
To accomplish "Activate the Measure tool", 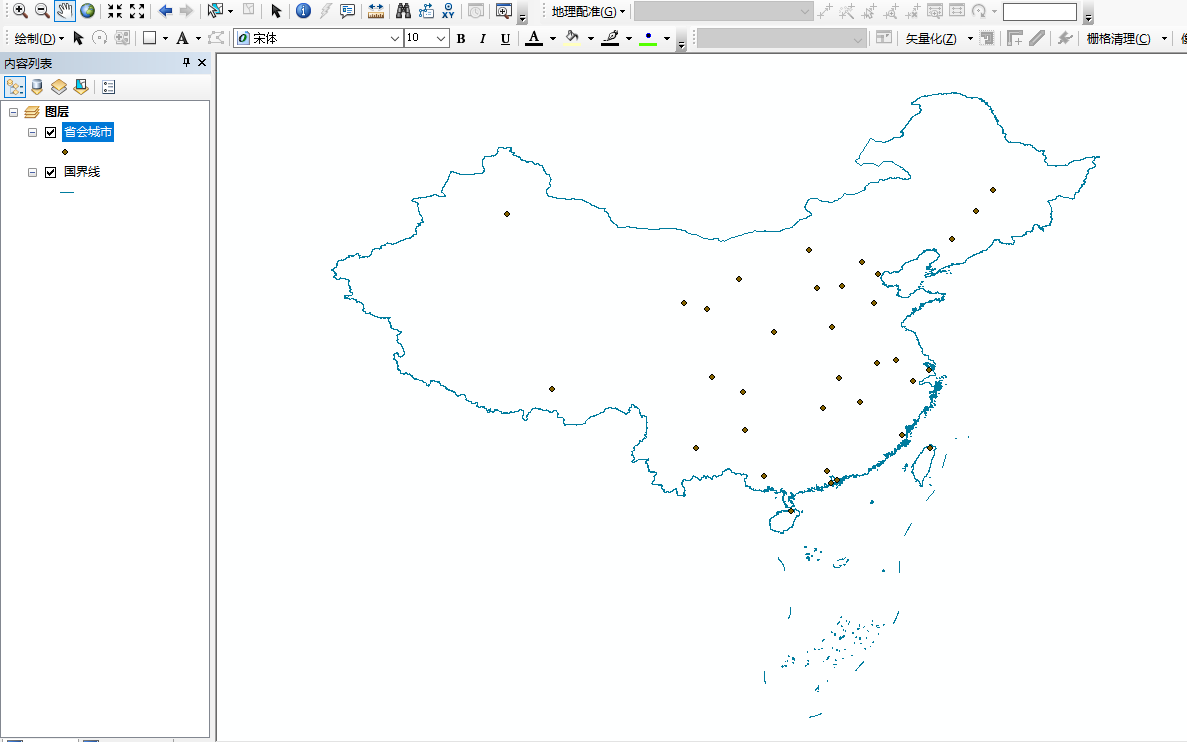I will pos(376,12).
